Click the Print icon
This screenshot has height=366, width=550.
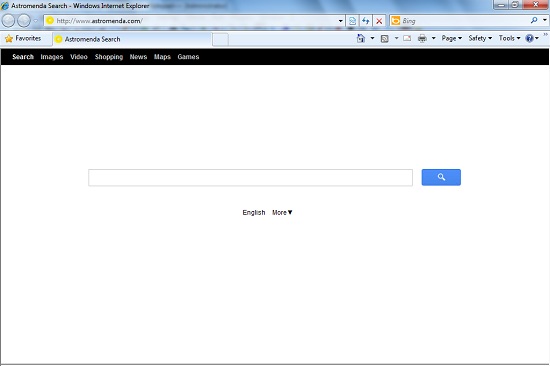(x=422, y=38)
